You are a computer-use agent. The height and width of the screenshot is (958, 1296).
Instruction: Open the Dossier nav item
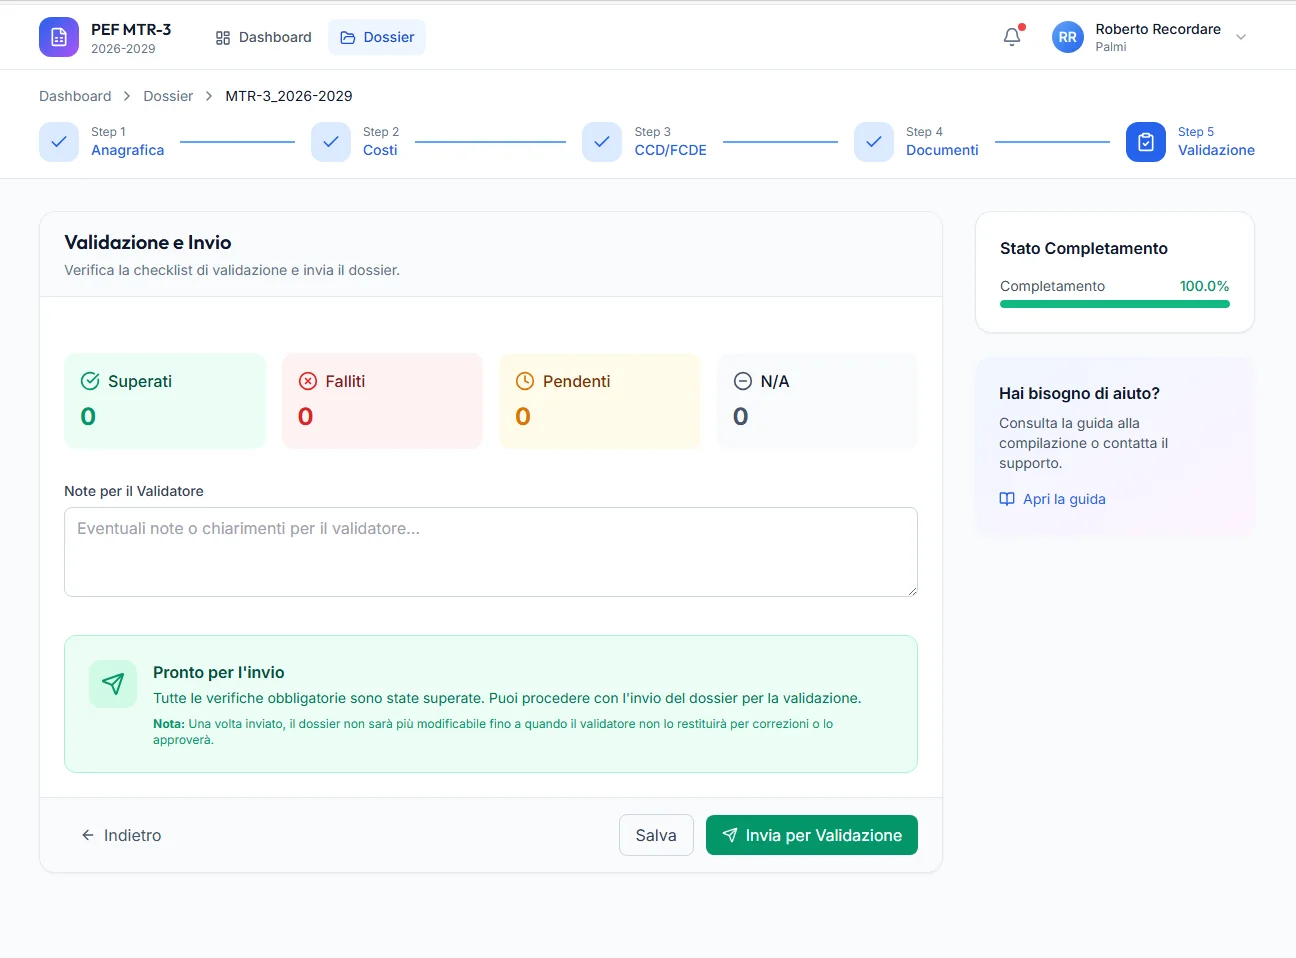377,37
